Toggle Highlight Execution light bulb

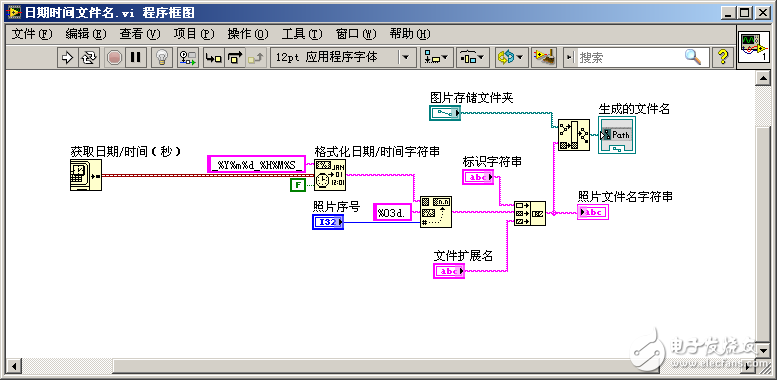click(x=161, y=57)
